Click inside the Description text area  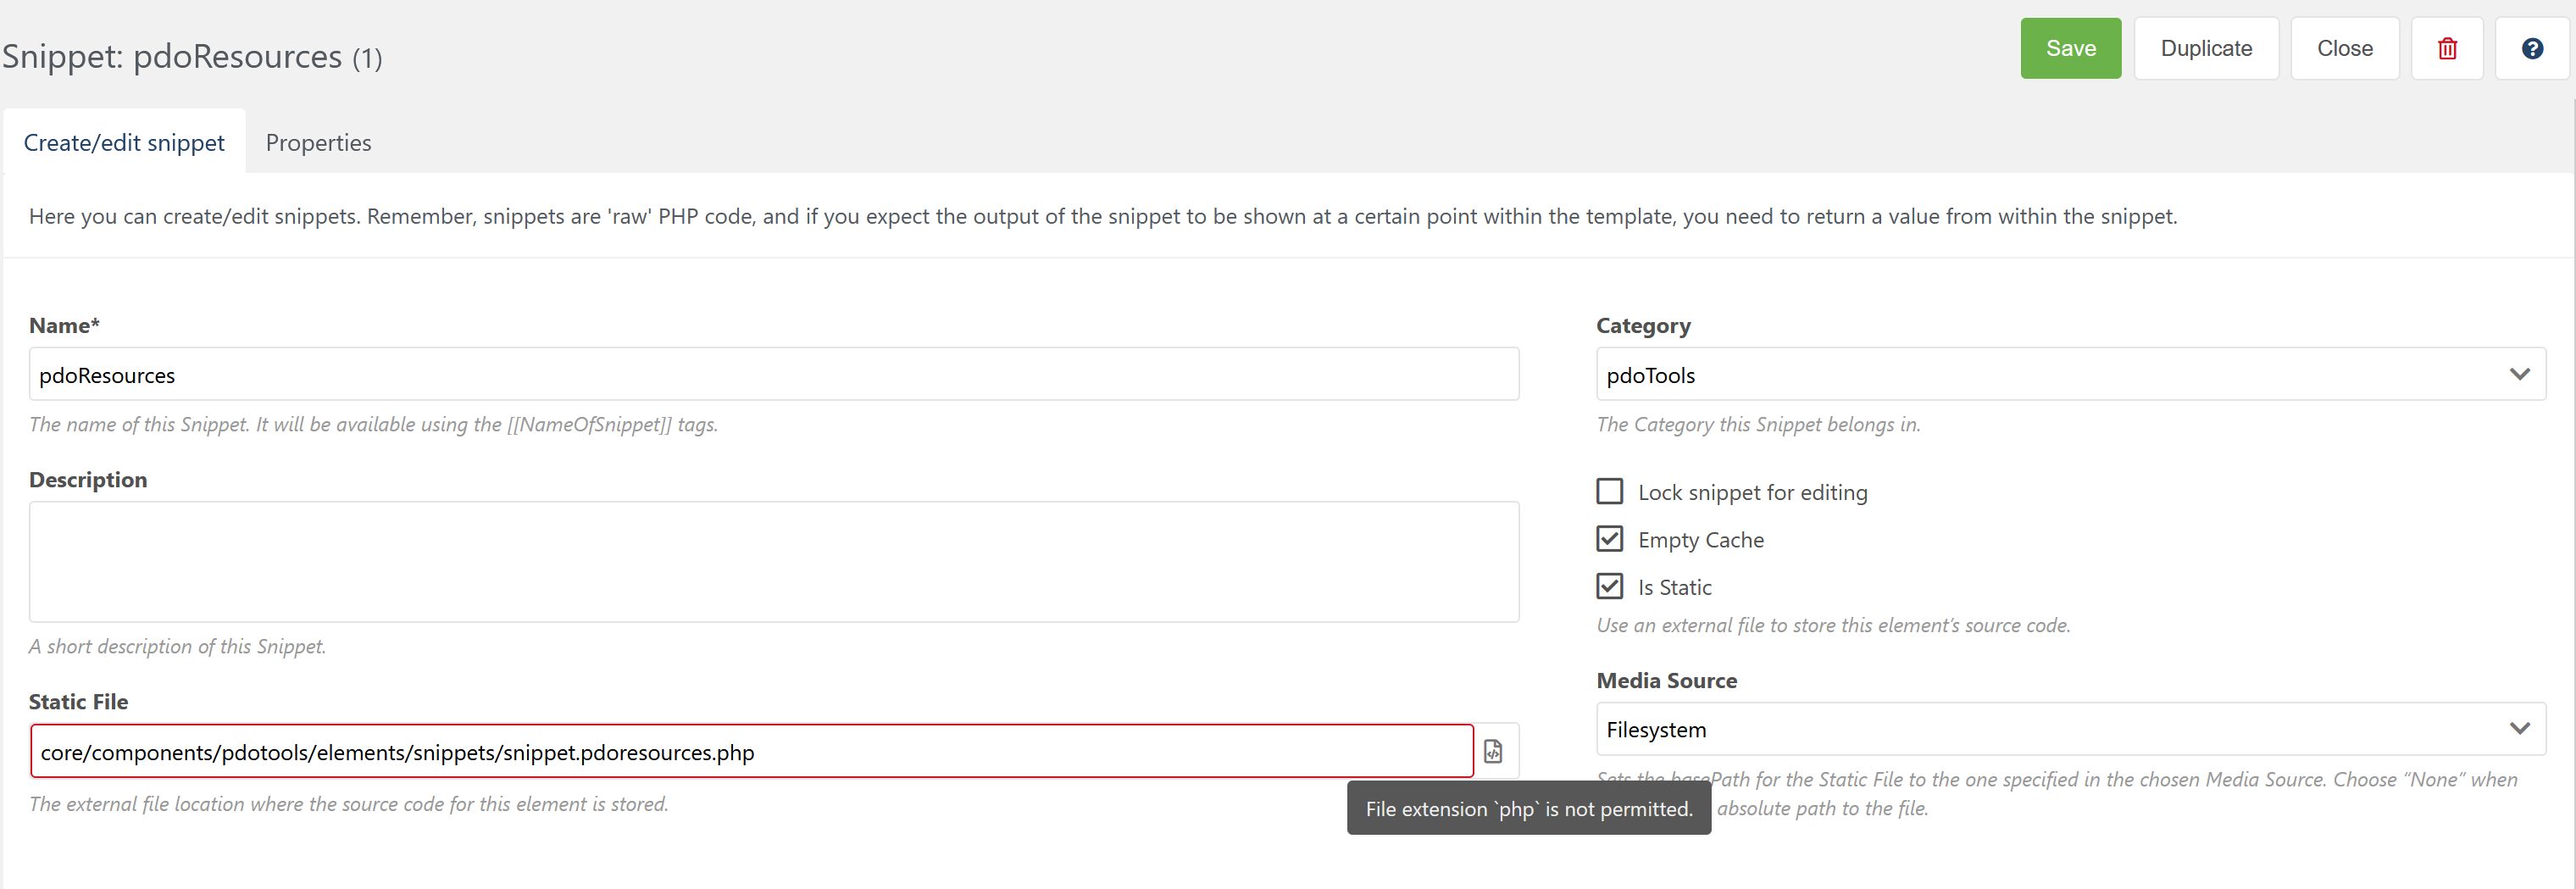coord(774,562)
